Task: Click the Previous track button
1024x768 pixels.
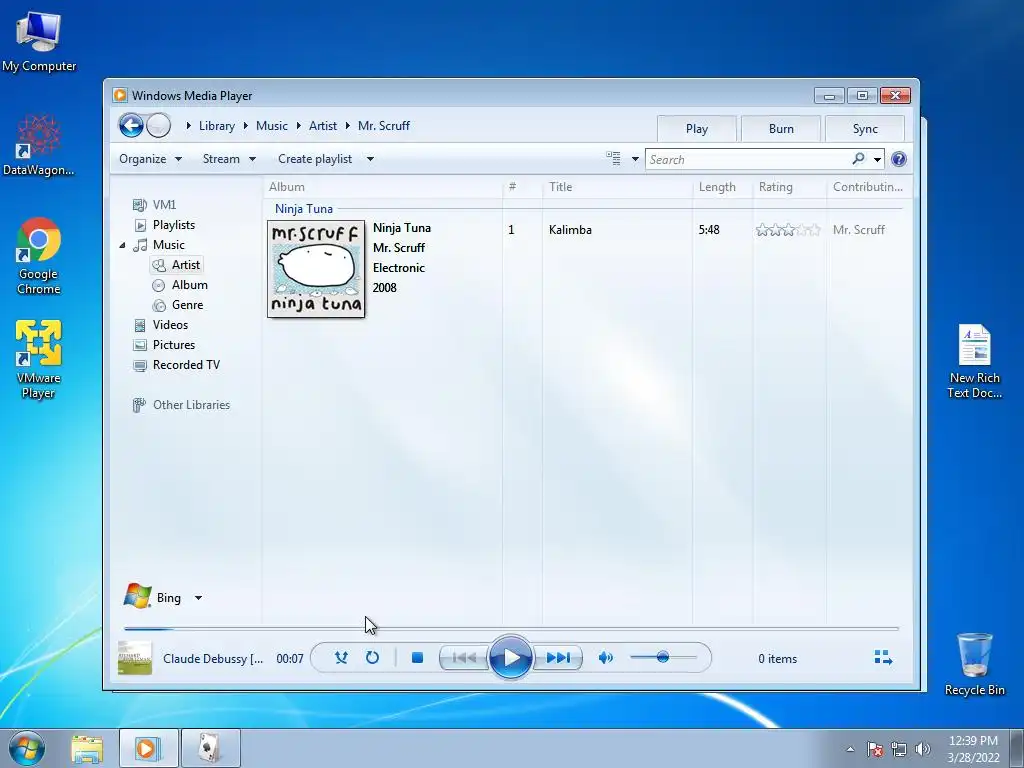Action: pyautogui.click(x=464, y=658)
